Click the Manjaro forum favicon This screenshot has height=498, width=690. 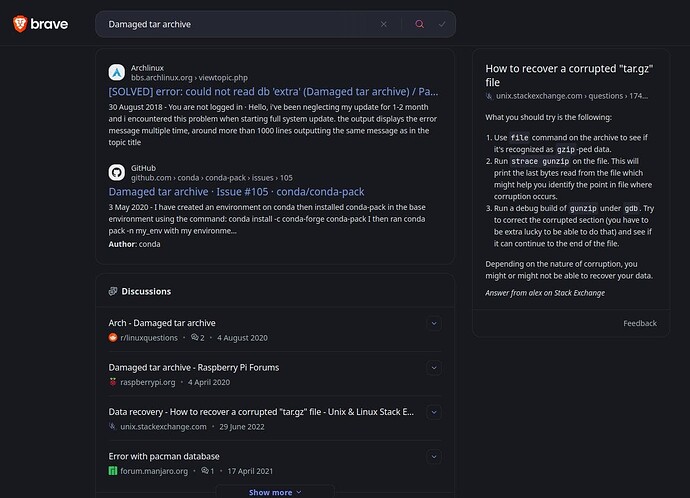click(x=113, y=471)
